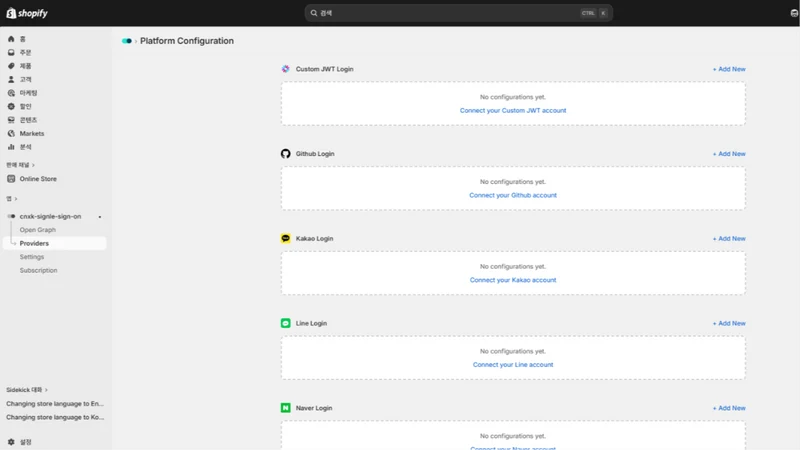Click the Kakao Login yellow icon
The image size is (800, 450).
(286, 238)
